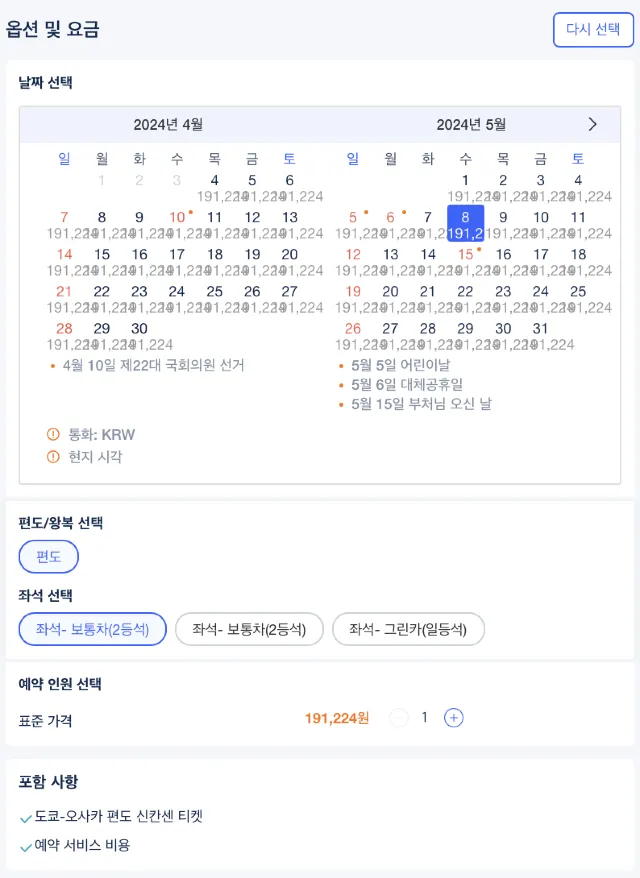Click 다시 선택 reset button

[594, 30]
